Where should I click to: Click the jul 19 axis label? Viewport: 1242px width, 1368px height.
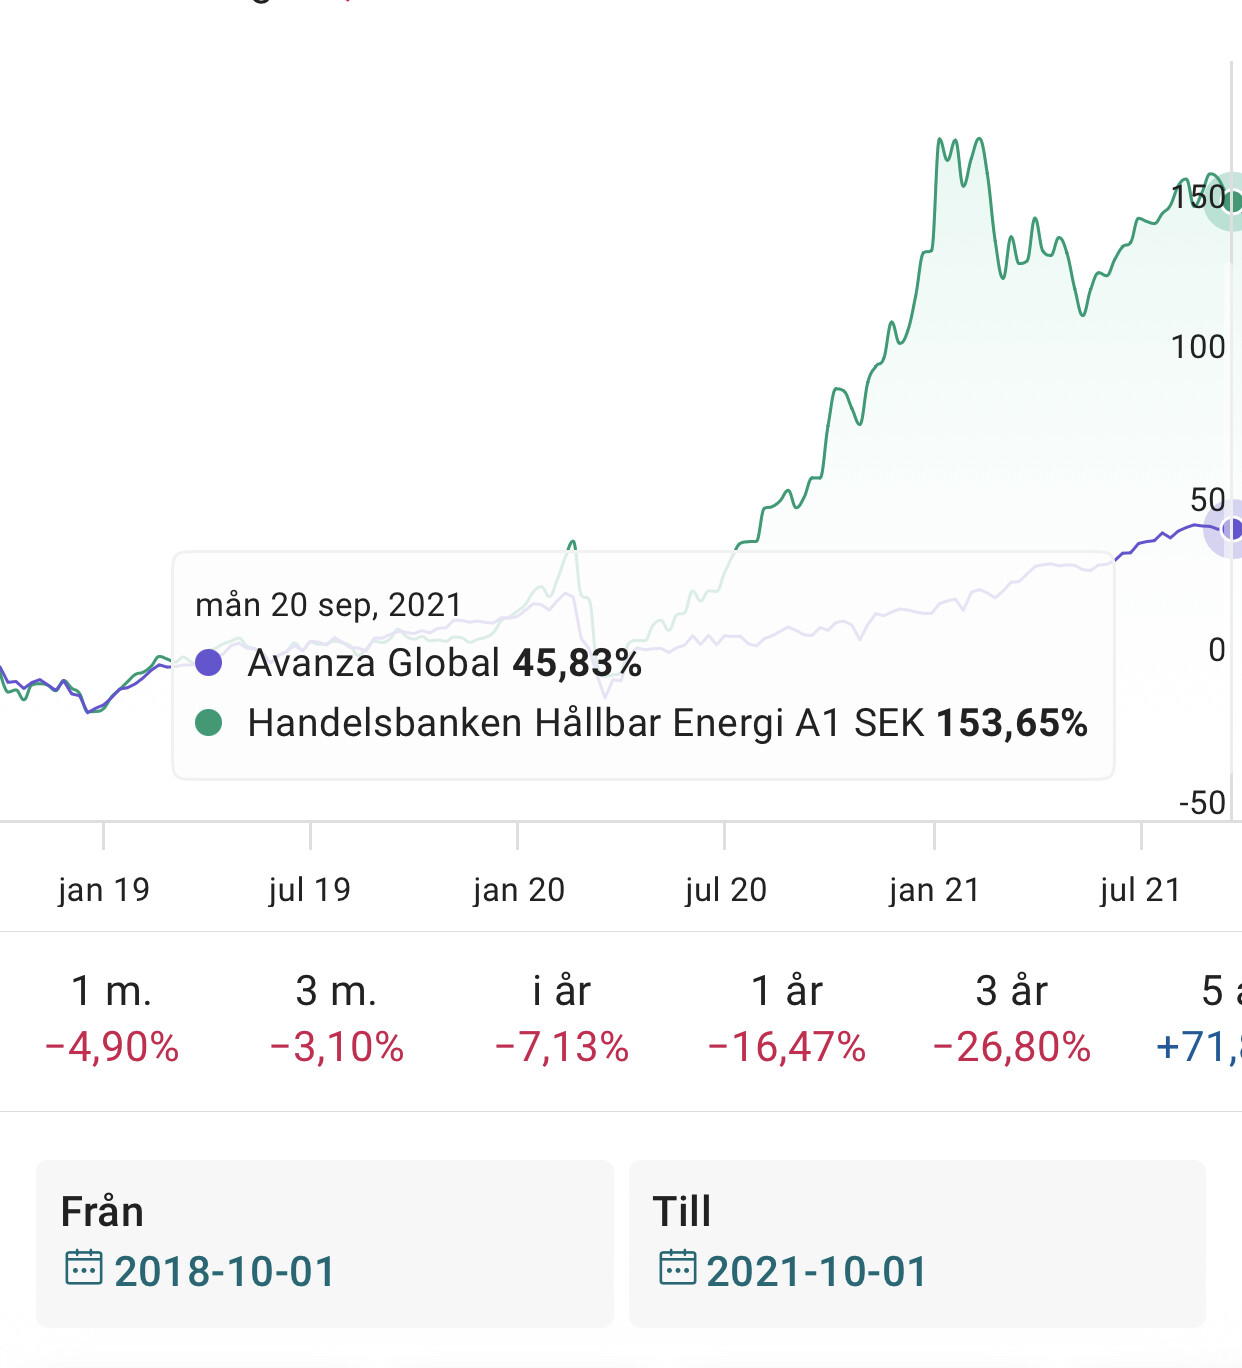(310, 889)
